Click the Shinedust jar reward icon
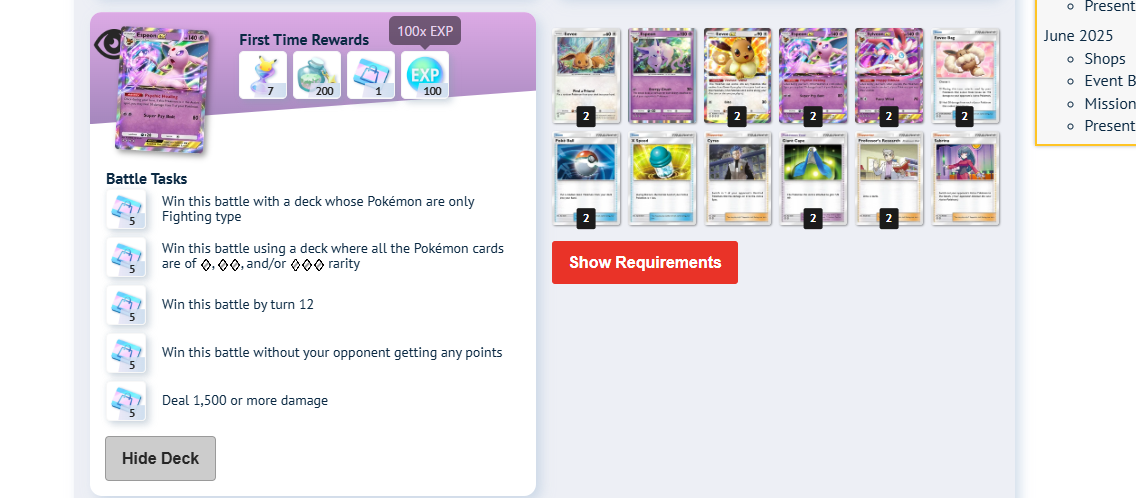 point(317,75)
